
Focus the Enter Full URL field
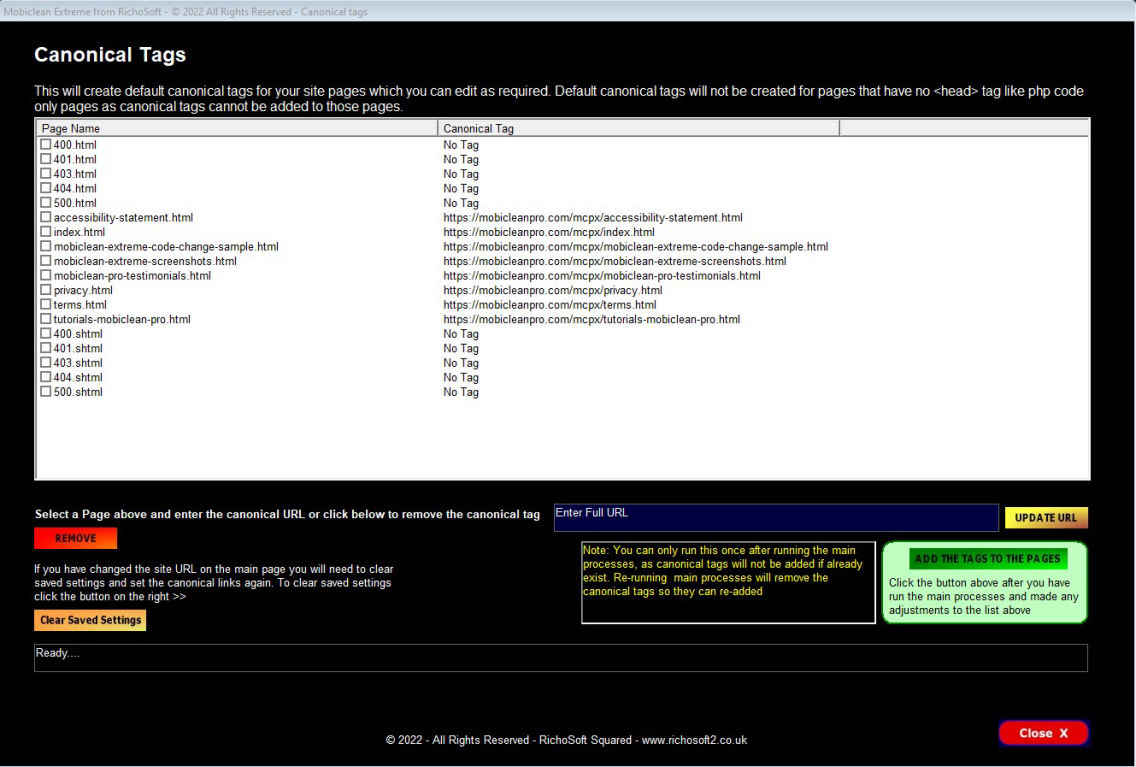[x=776, y=518]
